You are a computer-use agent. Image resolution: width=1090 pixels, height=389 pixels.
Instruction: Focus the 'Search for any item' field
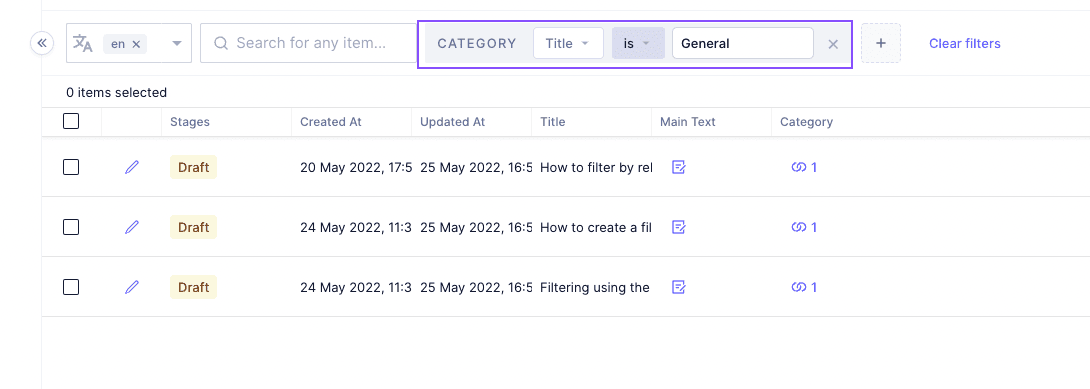309,43
